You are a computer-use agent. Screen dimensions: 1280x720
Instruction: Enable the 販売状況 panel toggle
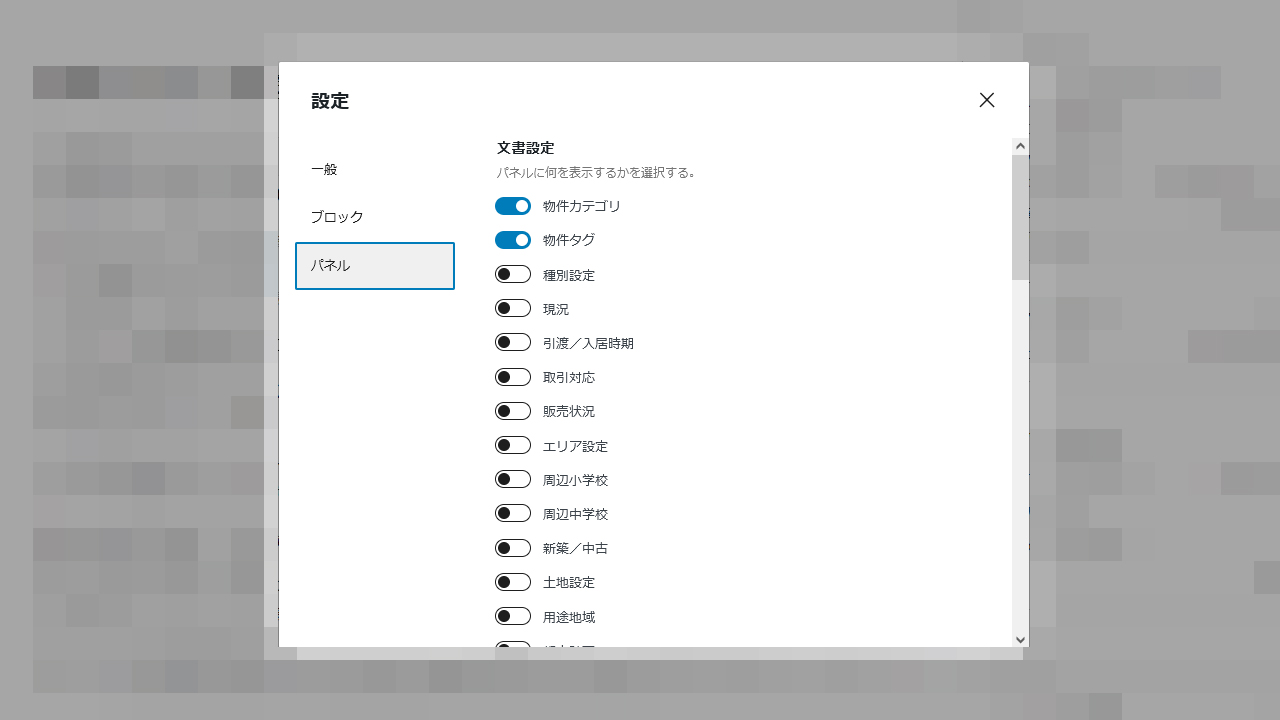513,411
